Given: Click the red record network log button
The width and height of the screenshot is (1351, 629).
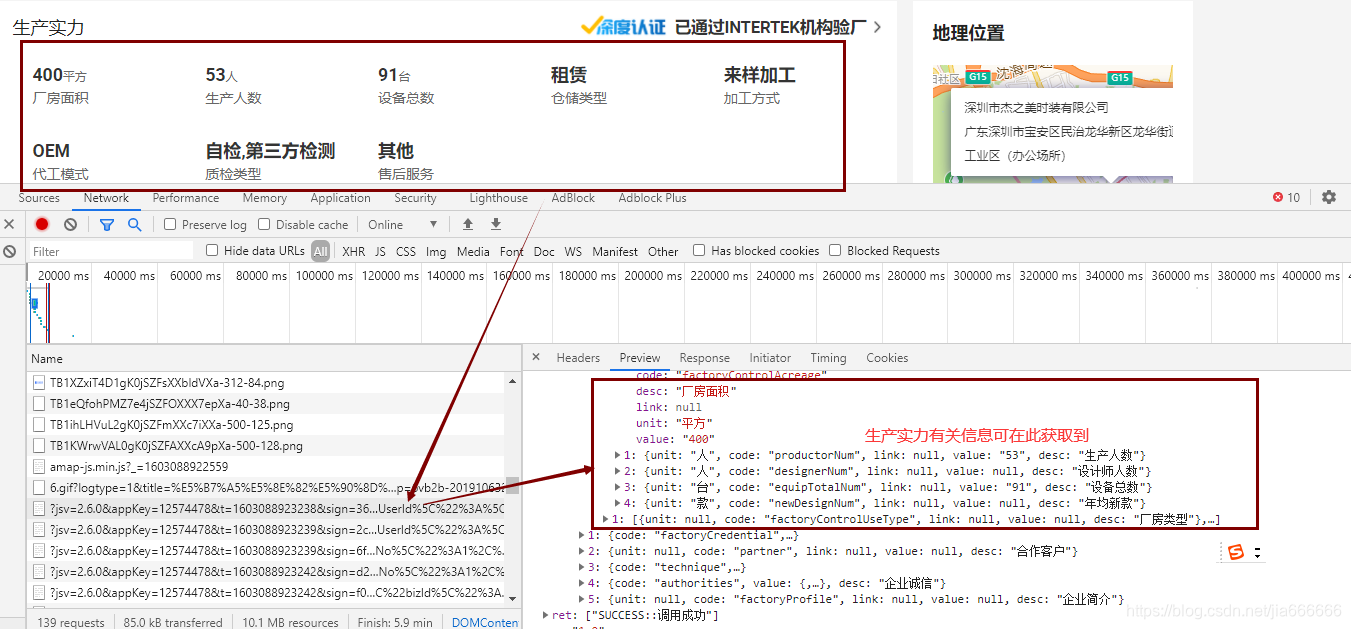Looking at the screenshot, I should pos(42,225).
